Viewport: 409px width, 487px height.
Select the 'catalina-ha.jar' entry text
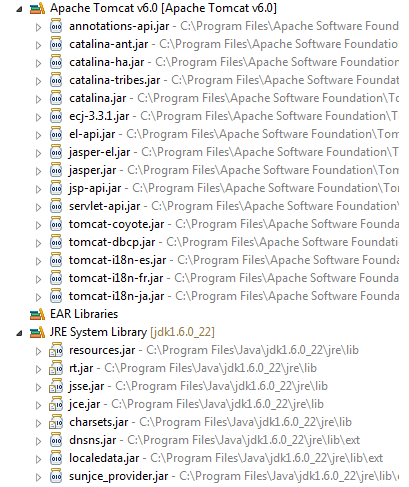pos(107,62)
